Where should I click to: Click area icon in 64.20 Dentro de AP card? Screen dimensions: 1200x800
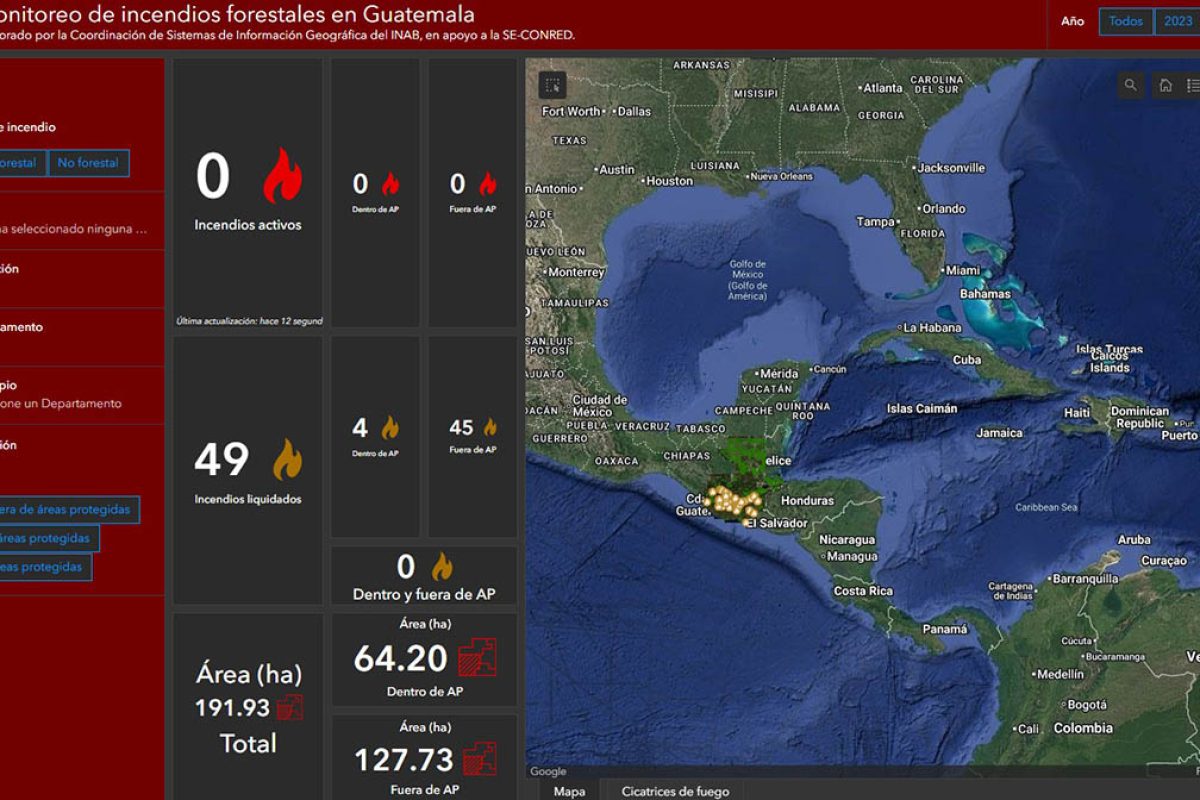point(477,658)
